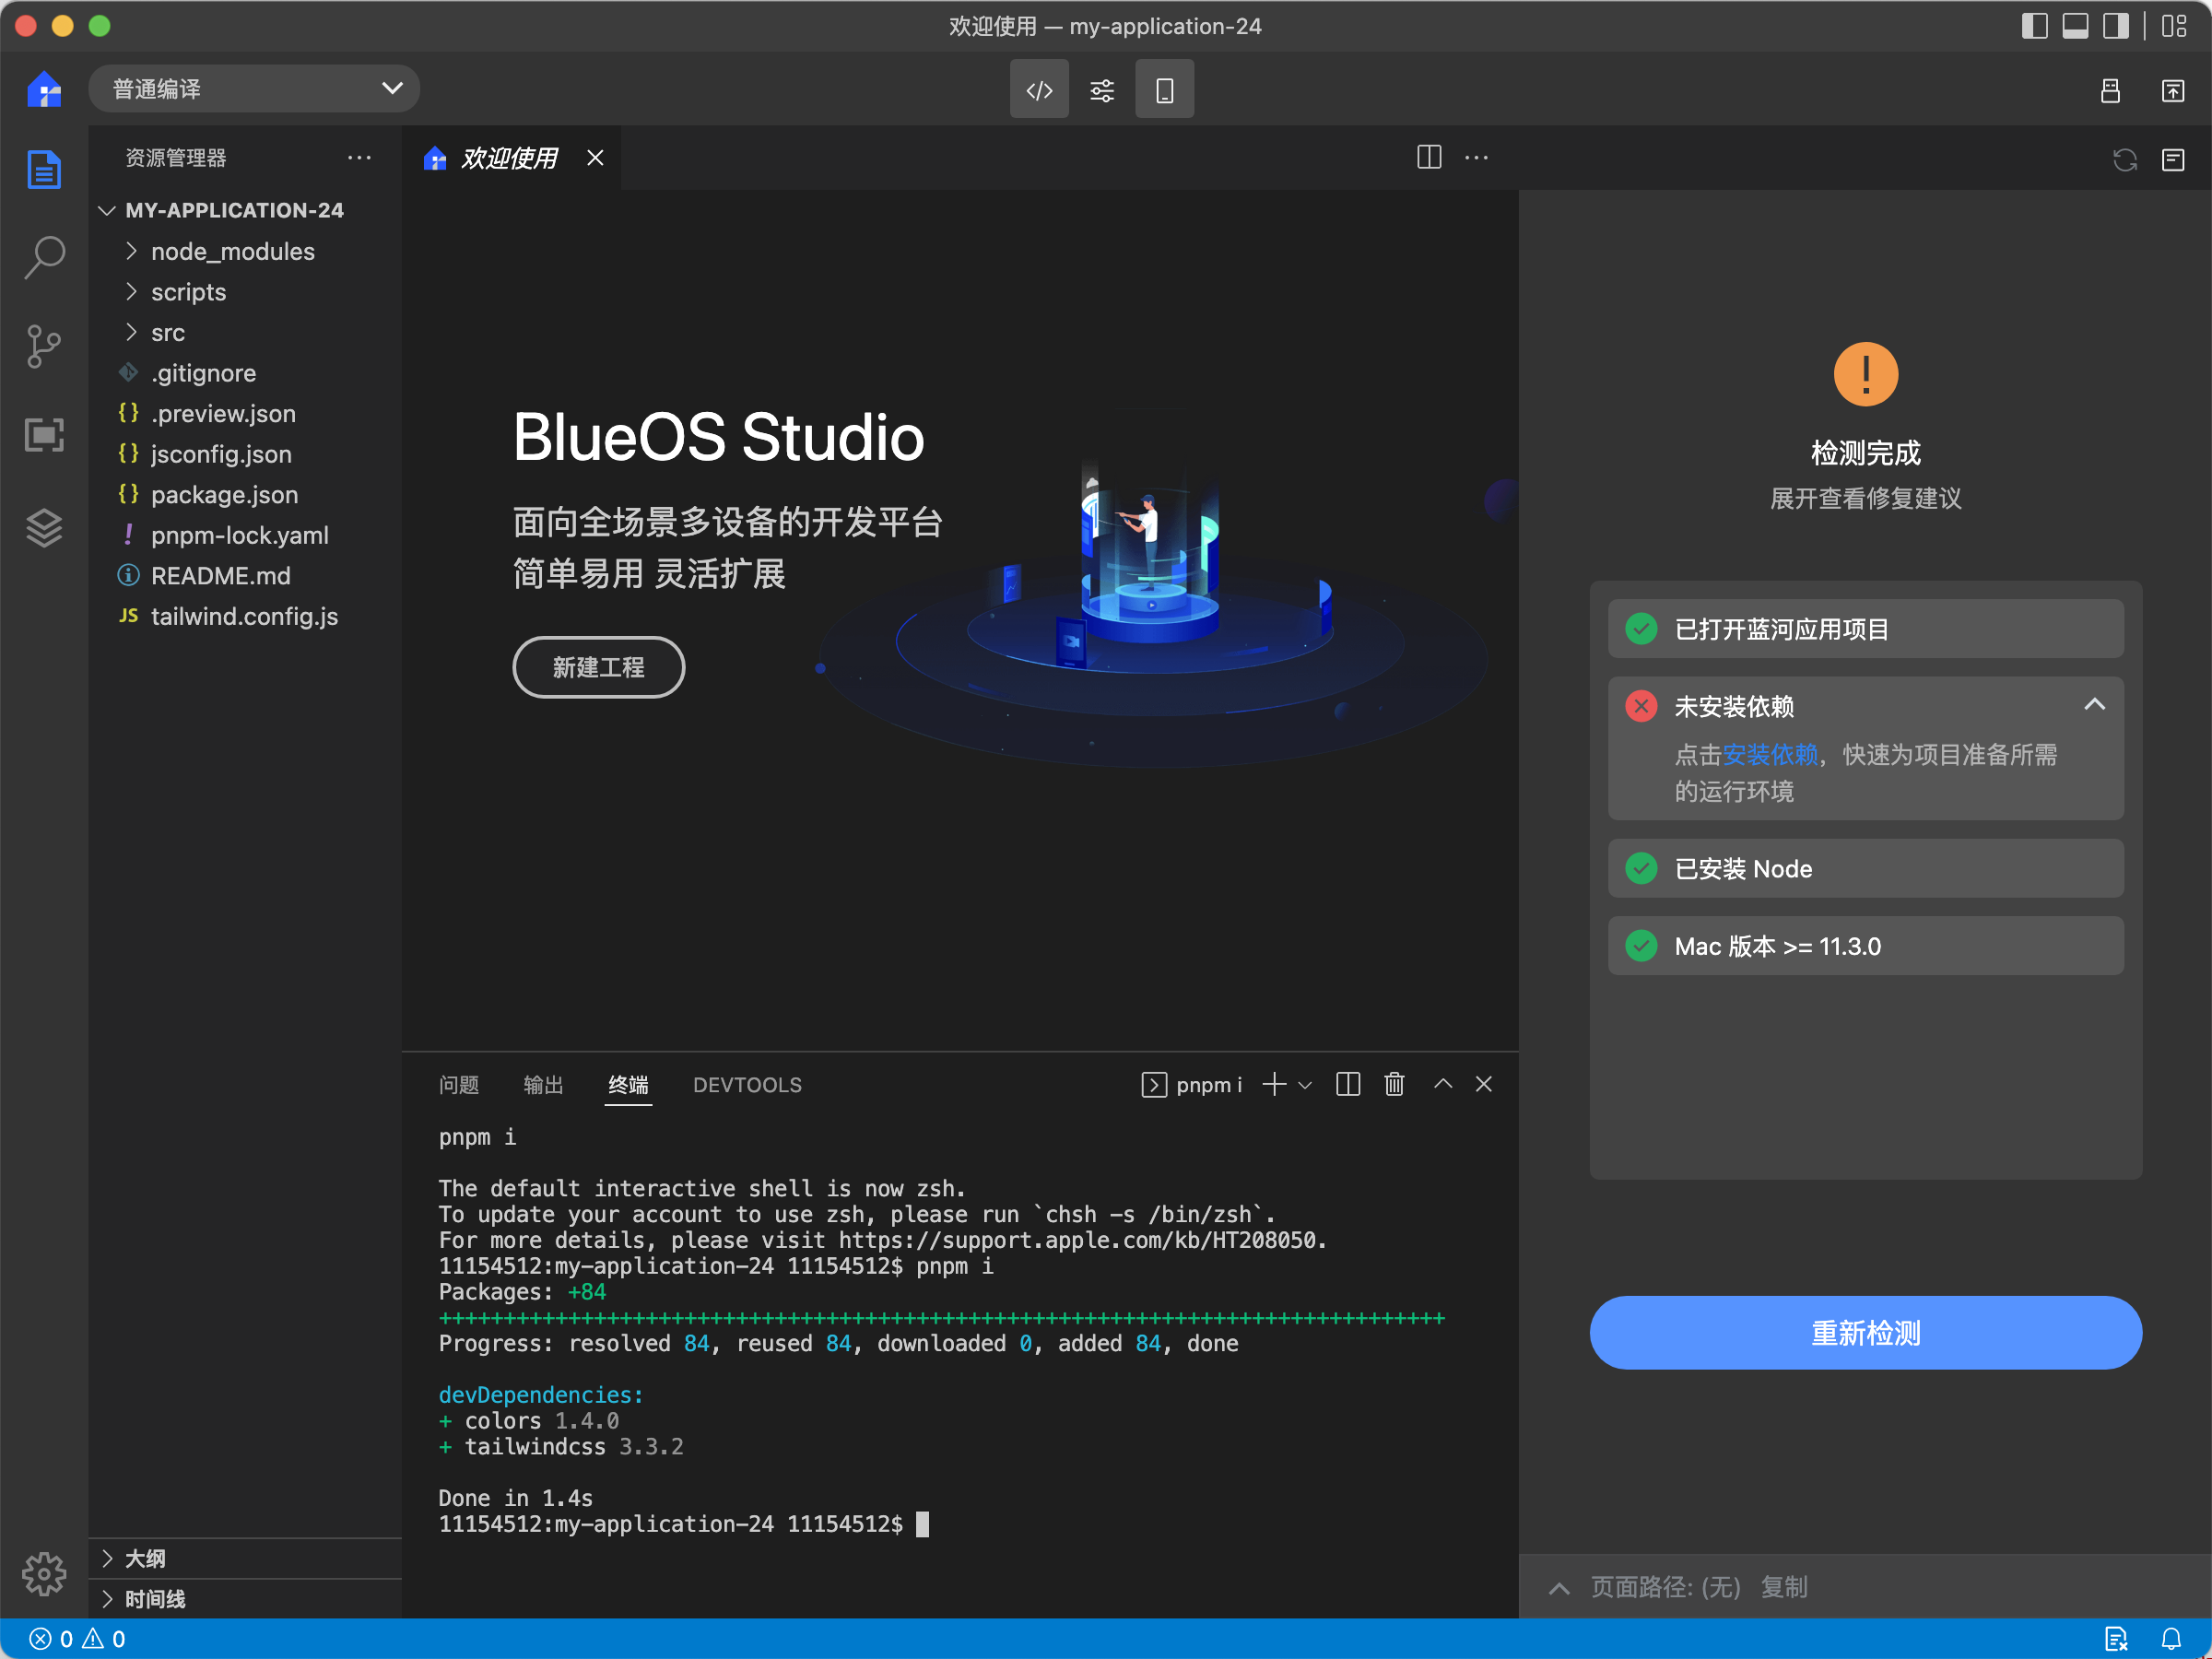Switch to the 问题 tab

tap(459, 1085)
